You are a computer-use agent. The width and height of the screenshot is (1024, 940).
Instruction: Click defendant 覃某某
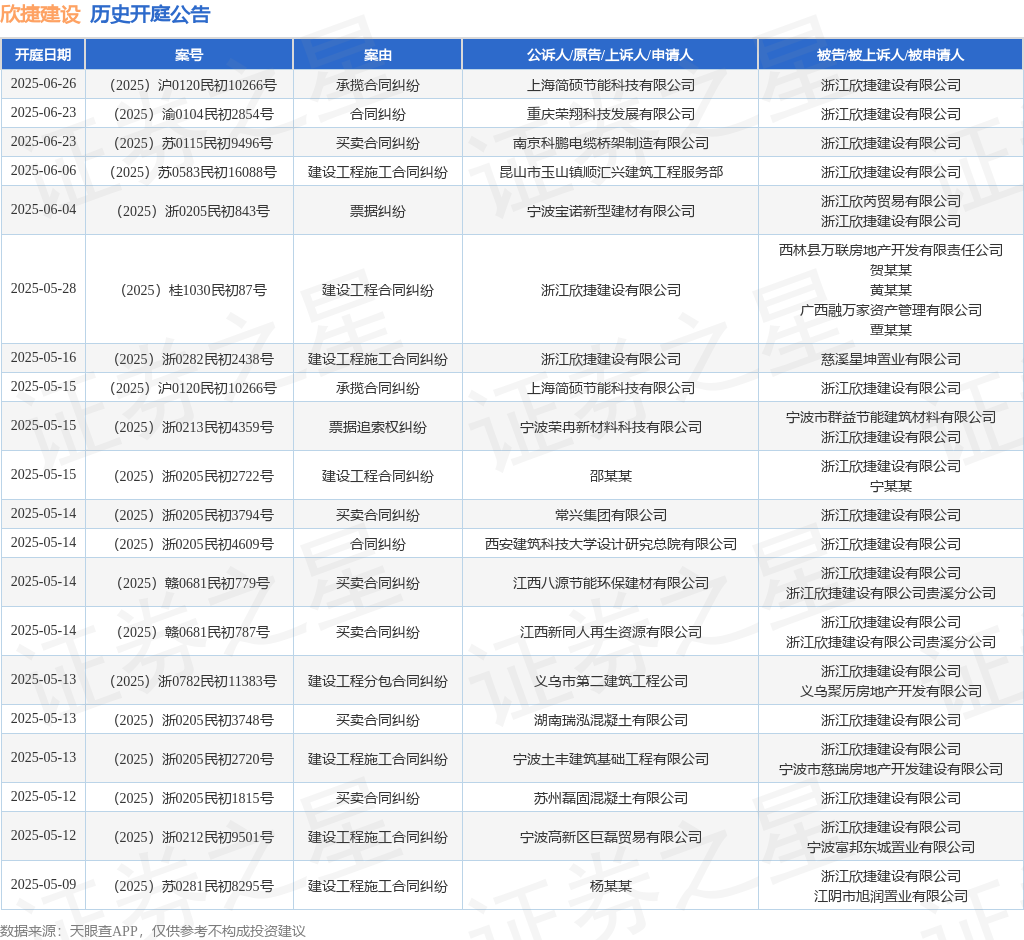891,330
